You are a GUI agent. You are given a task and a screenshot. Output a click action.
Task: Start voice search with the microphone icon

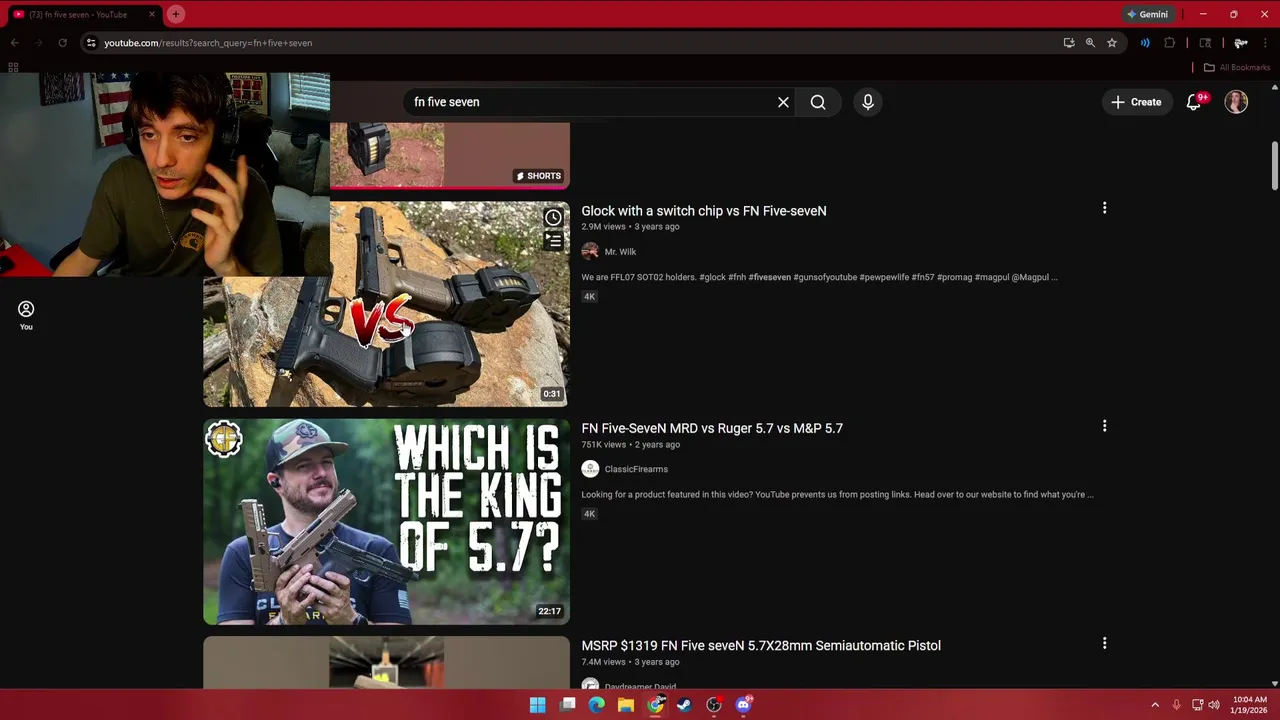click(868, 102)
